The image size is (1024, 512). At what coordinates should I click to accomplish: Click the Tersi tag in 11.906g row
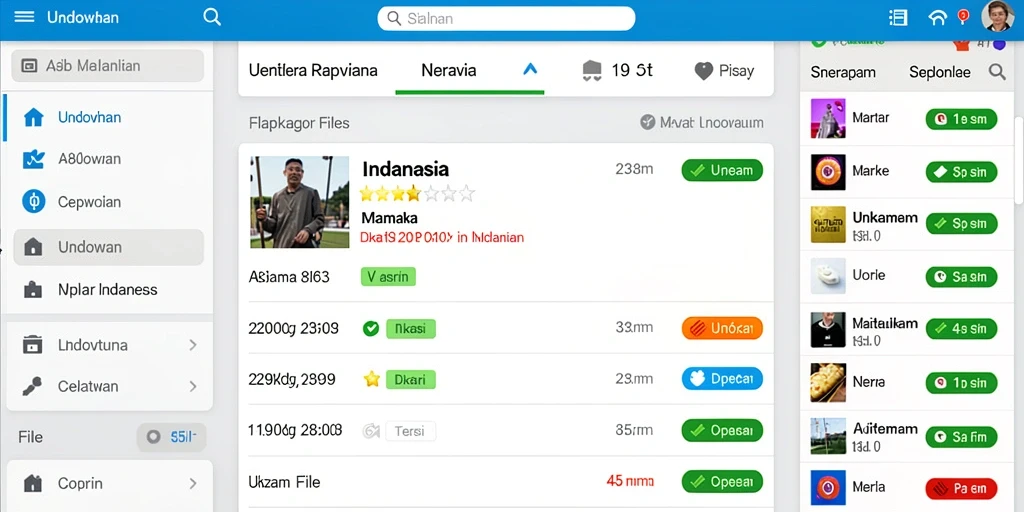coord(411,431)
